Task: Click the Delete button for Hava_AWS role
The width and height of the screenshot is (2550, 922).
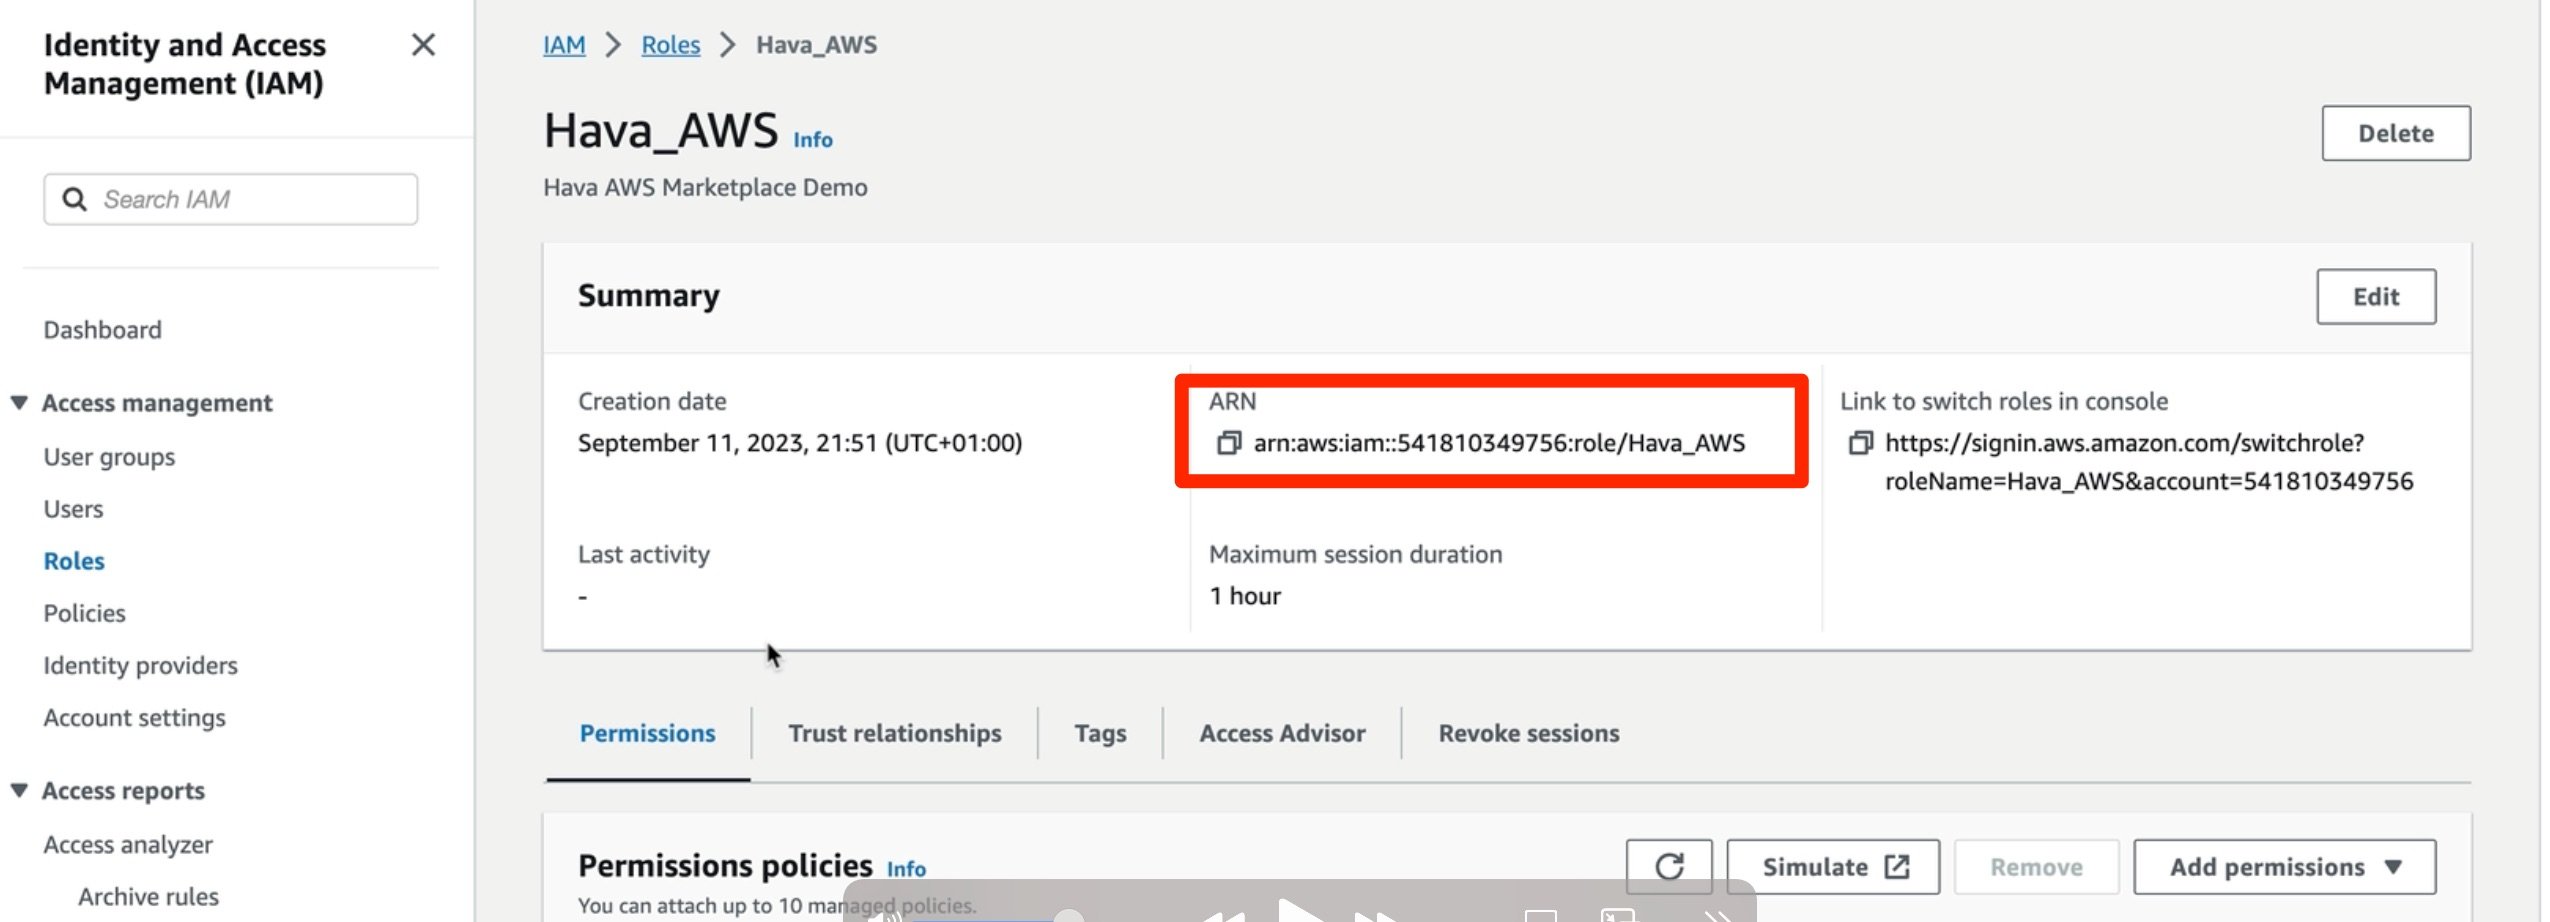Action: (2395, 133)
